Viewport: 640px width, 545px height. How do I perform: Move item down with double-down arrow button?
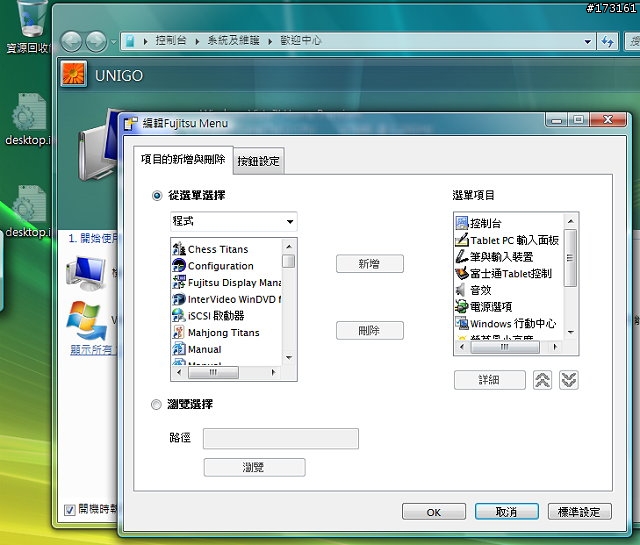pos(569,380)
